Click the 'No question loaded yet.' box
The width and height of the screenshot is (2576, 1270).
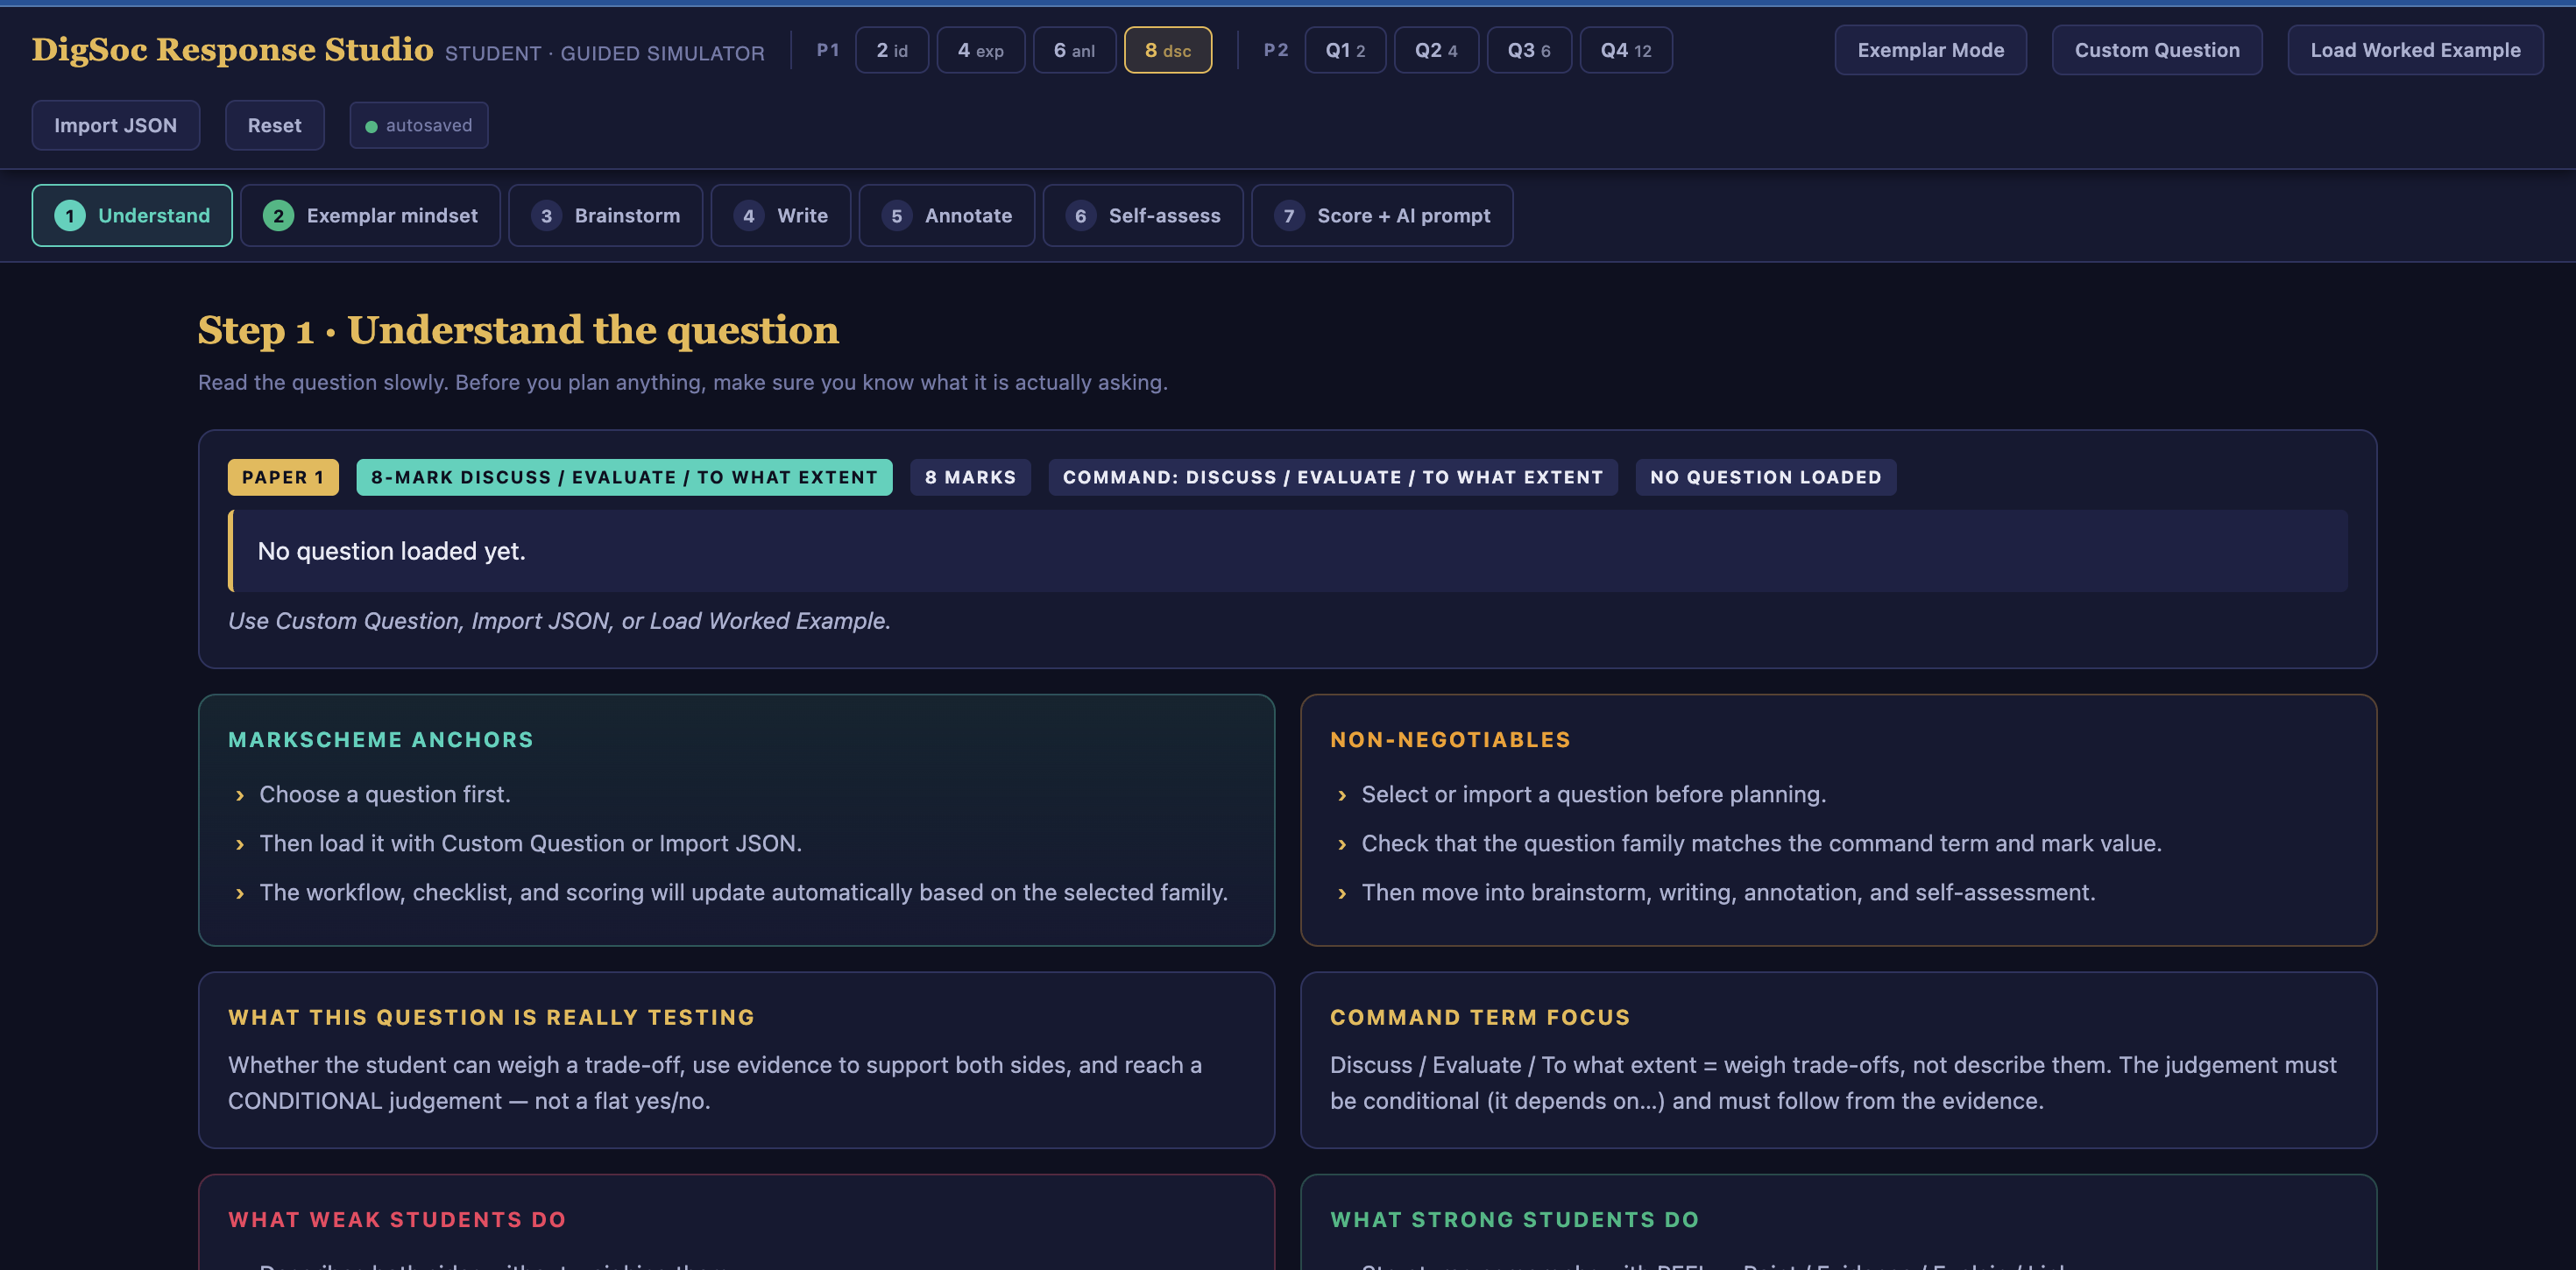(x=1288, y=551)
